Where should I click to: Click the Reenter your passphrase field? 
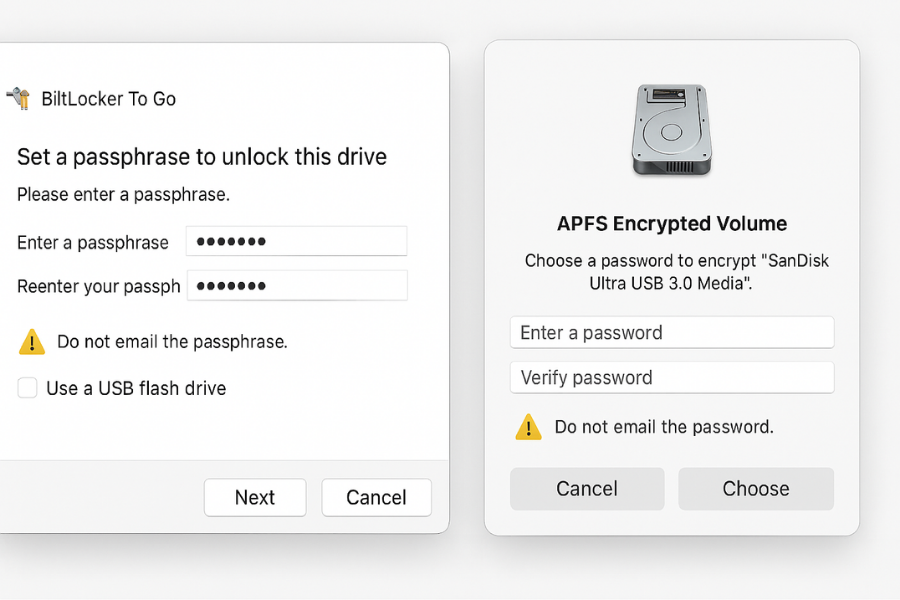pos(296,285)
